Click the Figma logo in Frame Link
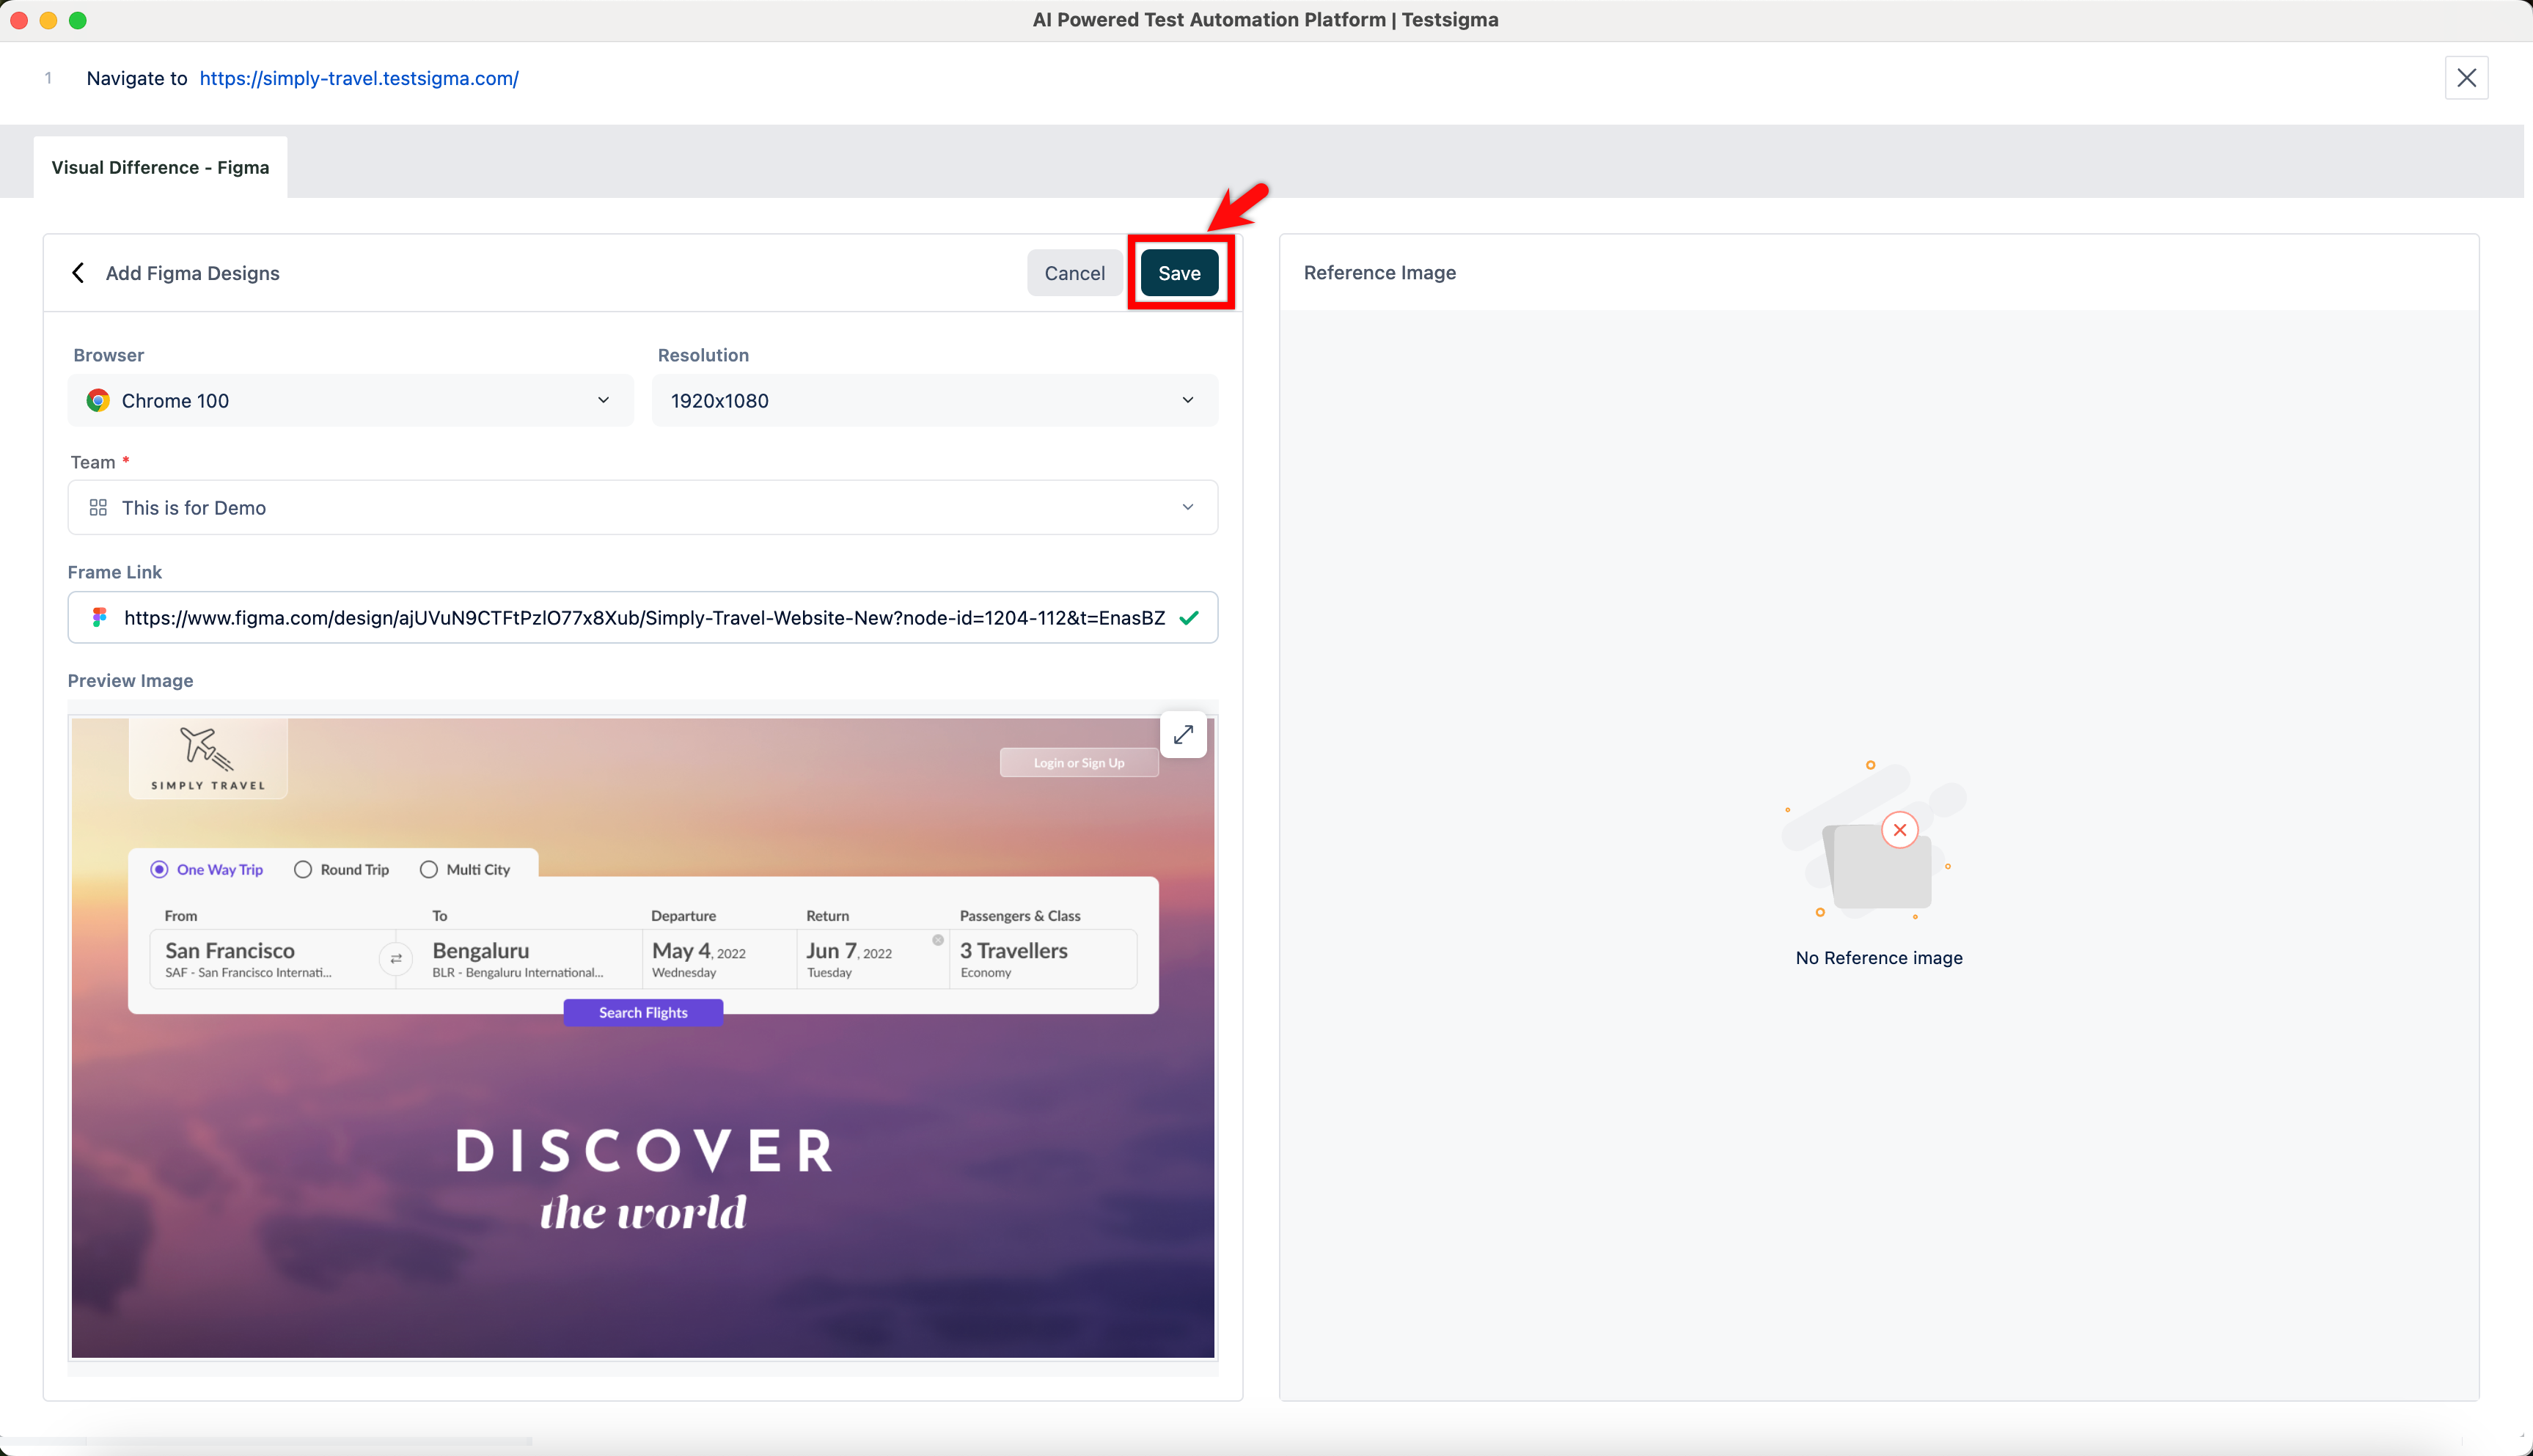2533x1456 pixels. tap(99, 618)
